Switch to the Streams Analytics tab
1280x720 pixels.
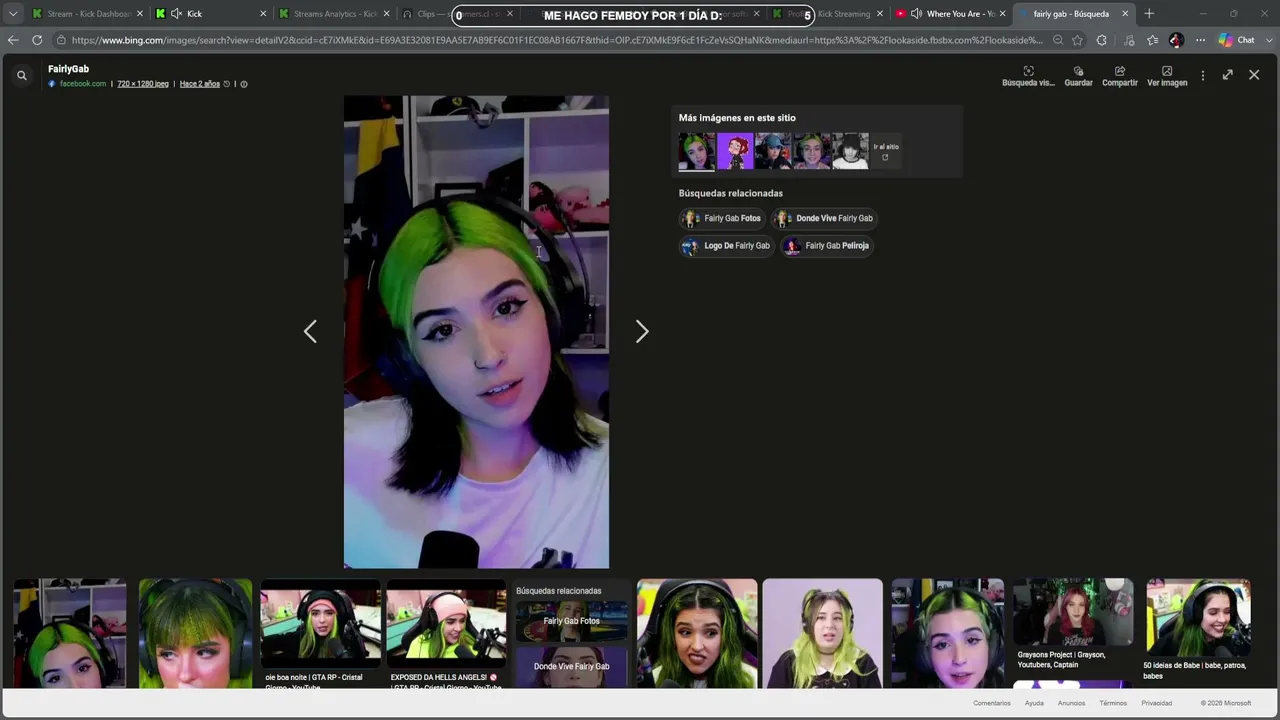[335, 14]
